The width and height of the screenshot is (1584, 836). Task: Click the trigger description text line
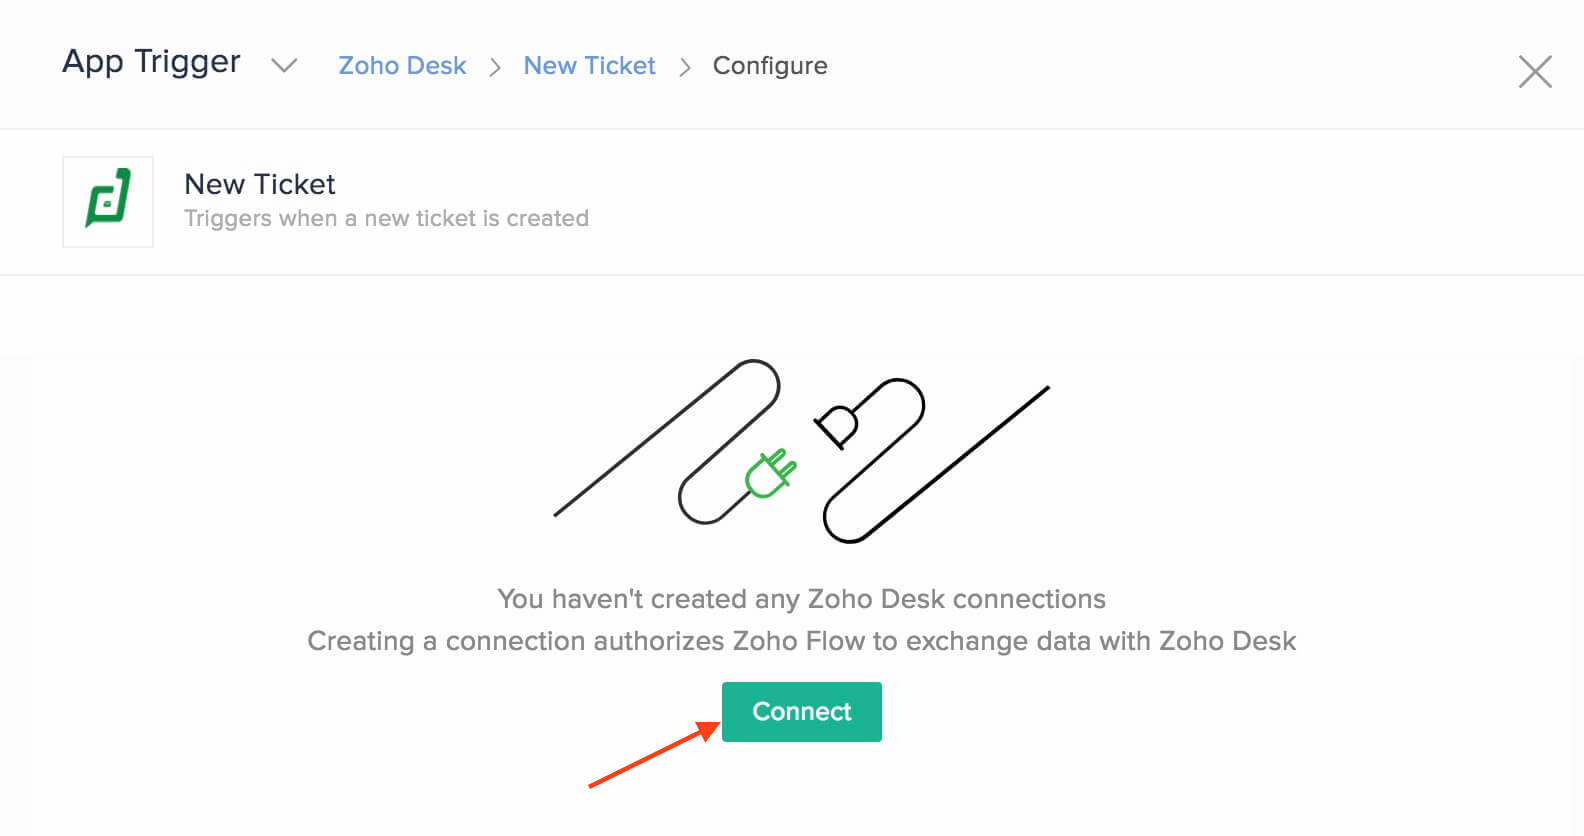[x=386, y=218]
